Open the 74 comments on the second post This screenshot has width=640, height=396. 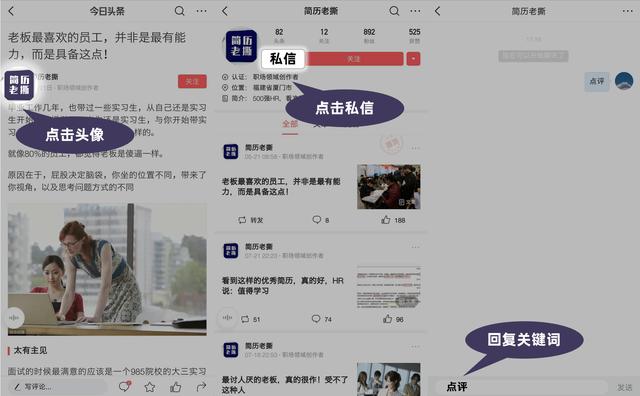point(322,319)
